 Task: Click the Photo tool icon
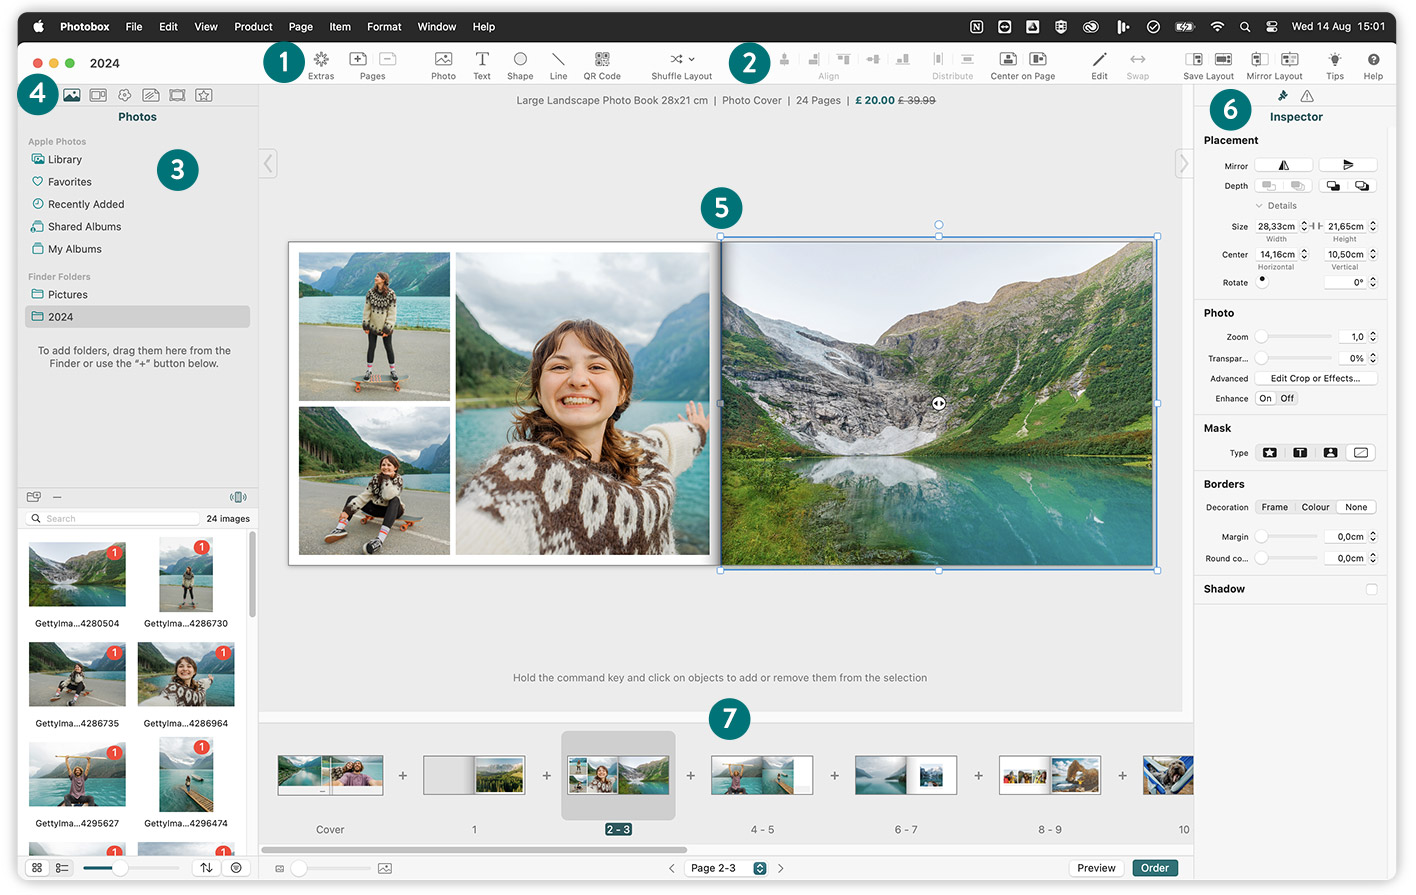[443, 60]
